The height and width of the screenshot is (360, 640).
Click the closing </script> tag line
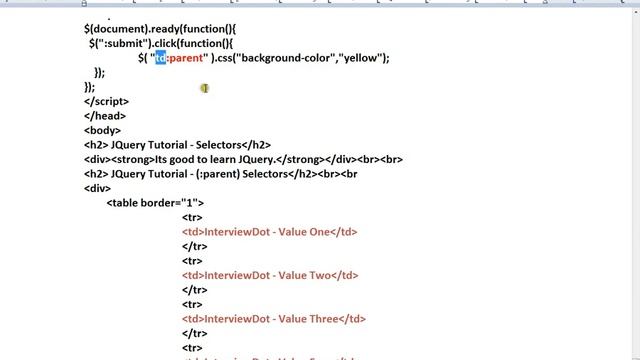coord(107,102)
